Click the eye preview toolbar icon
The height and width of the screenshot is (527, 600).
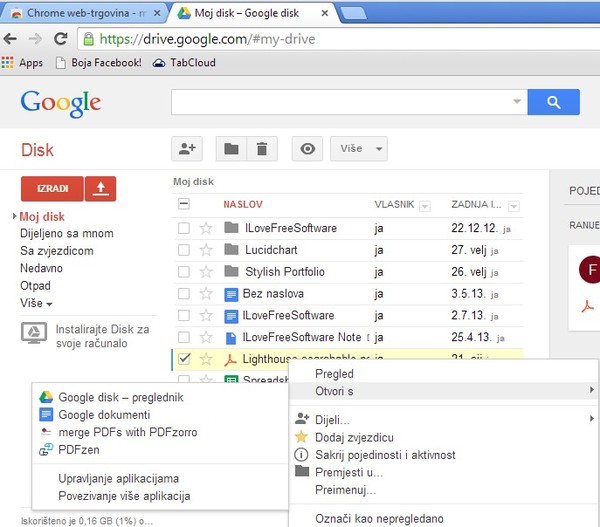[x=307, y=148]
